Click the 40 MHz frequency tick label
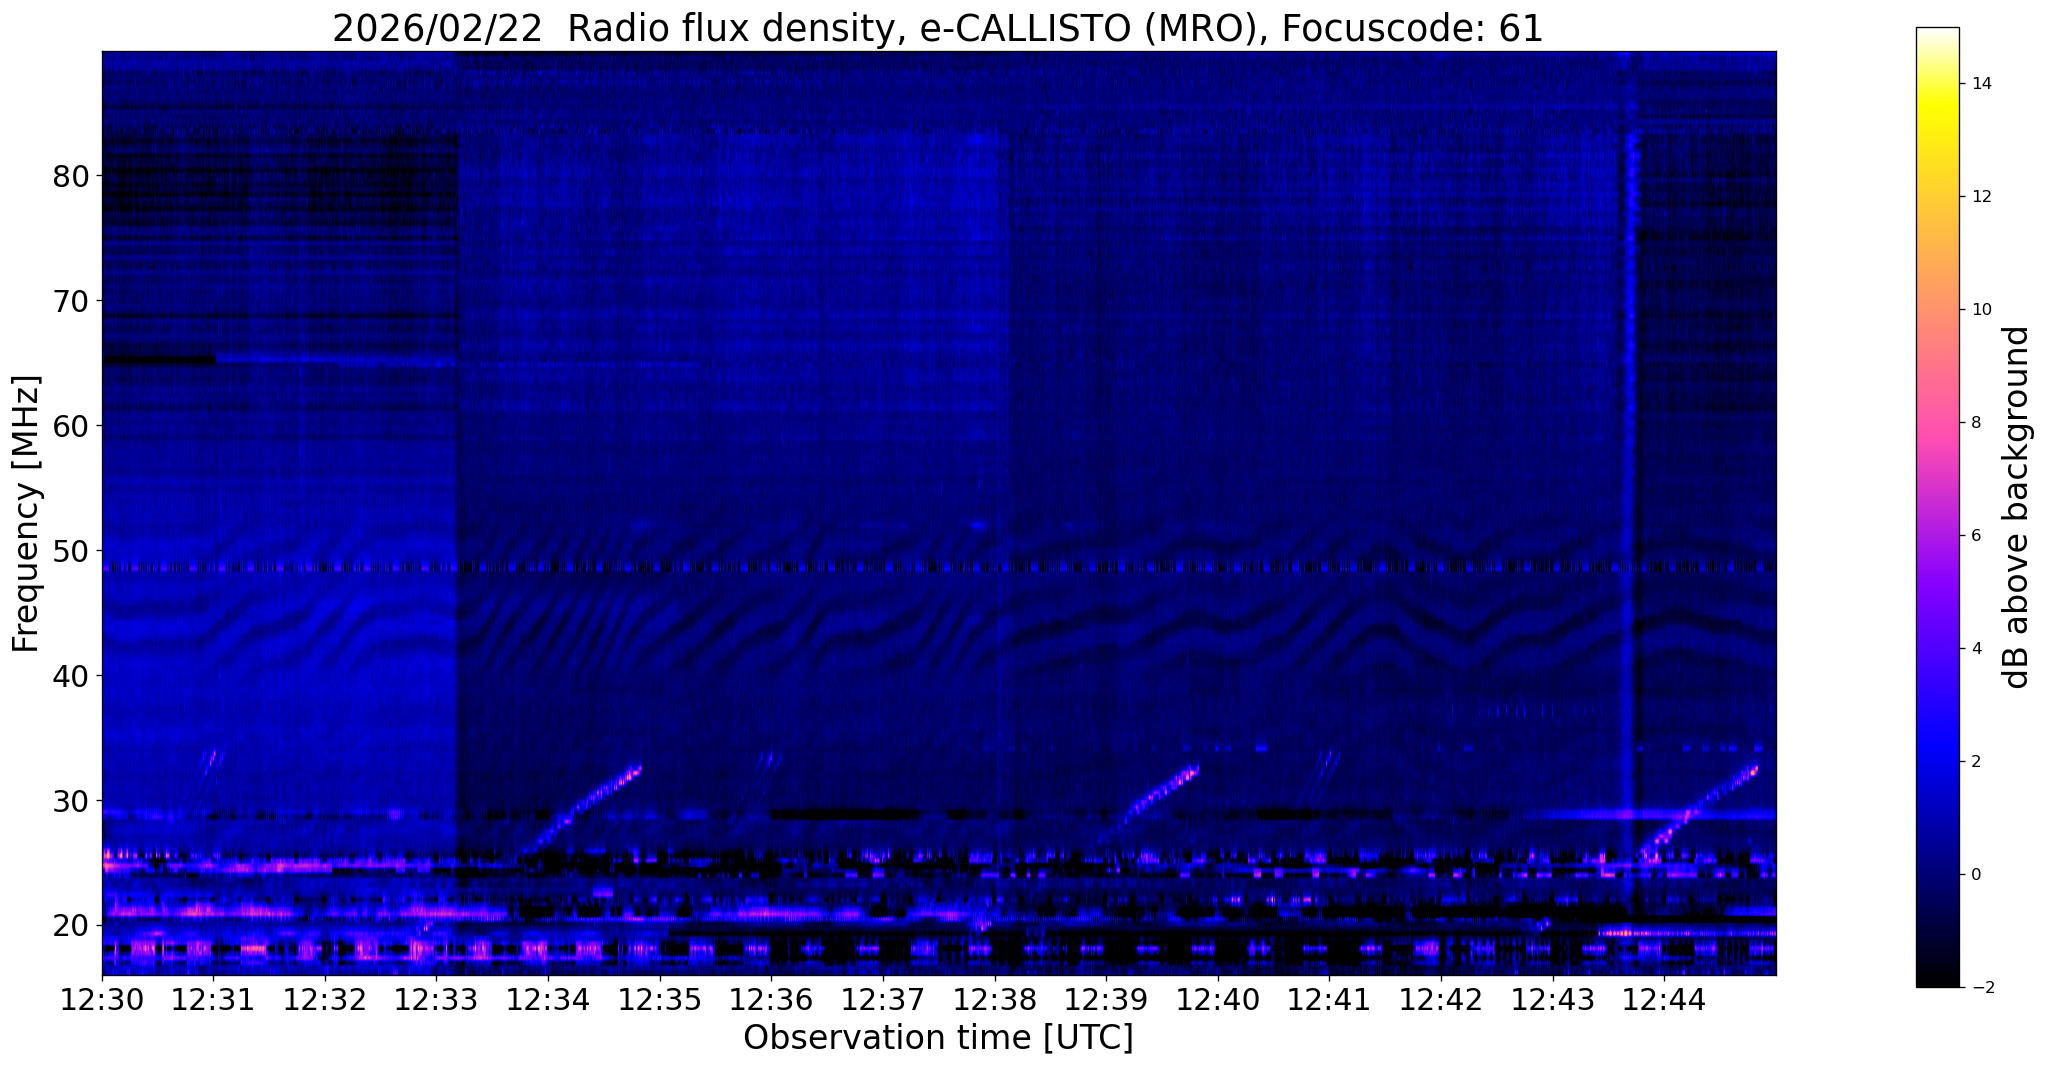Screen dimensions: 2047x1067 [x=71, y=676]
